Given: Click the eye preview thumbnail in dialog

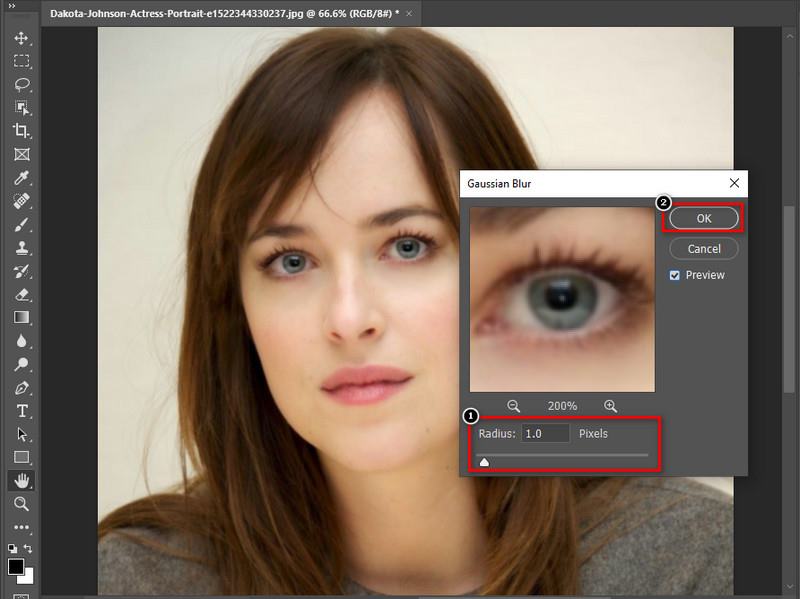Looking at the screenshot, I should pos(562,300).
